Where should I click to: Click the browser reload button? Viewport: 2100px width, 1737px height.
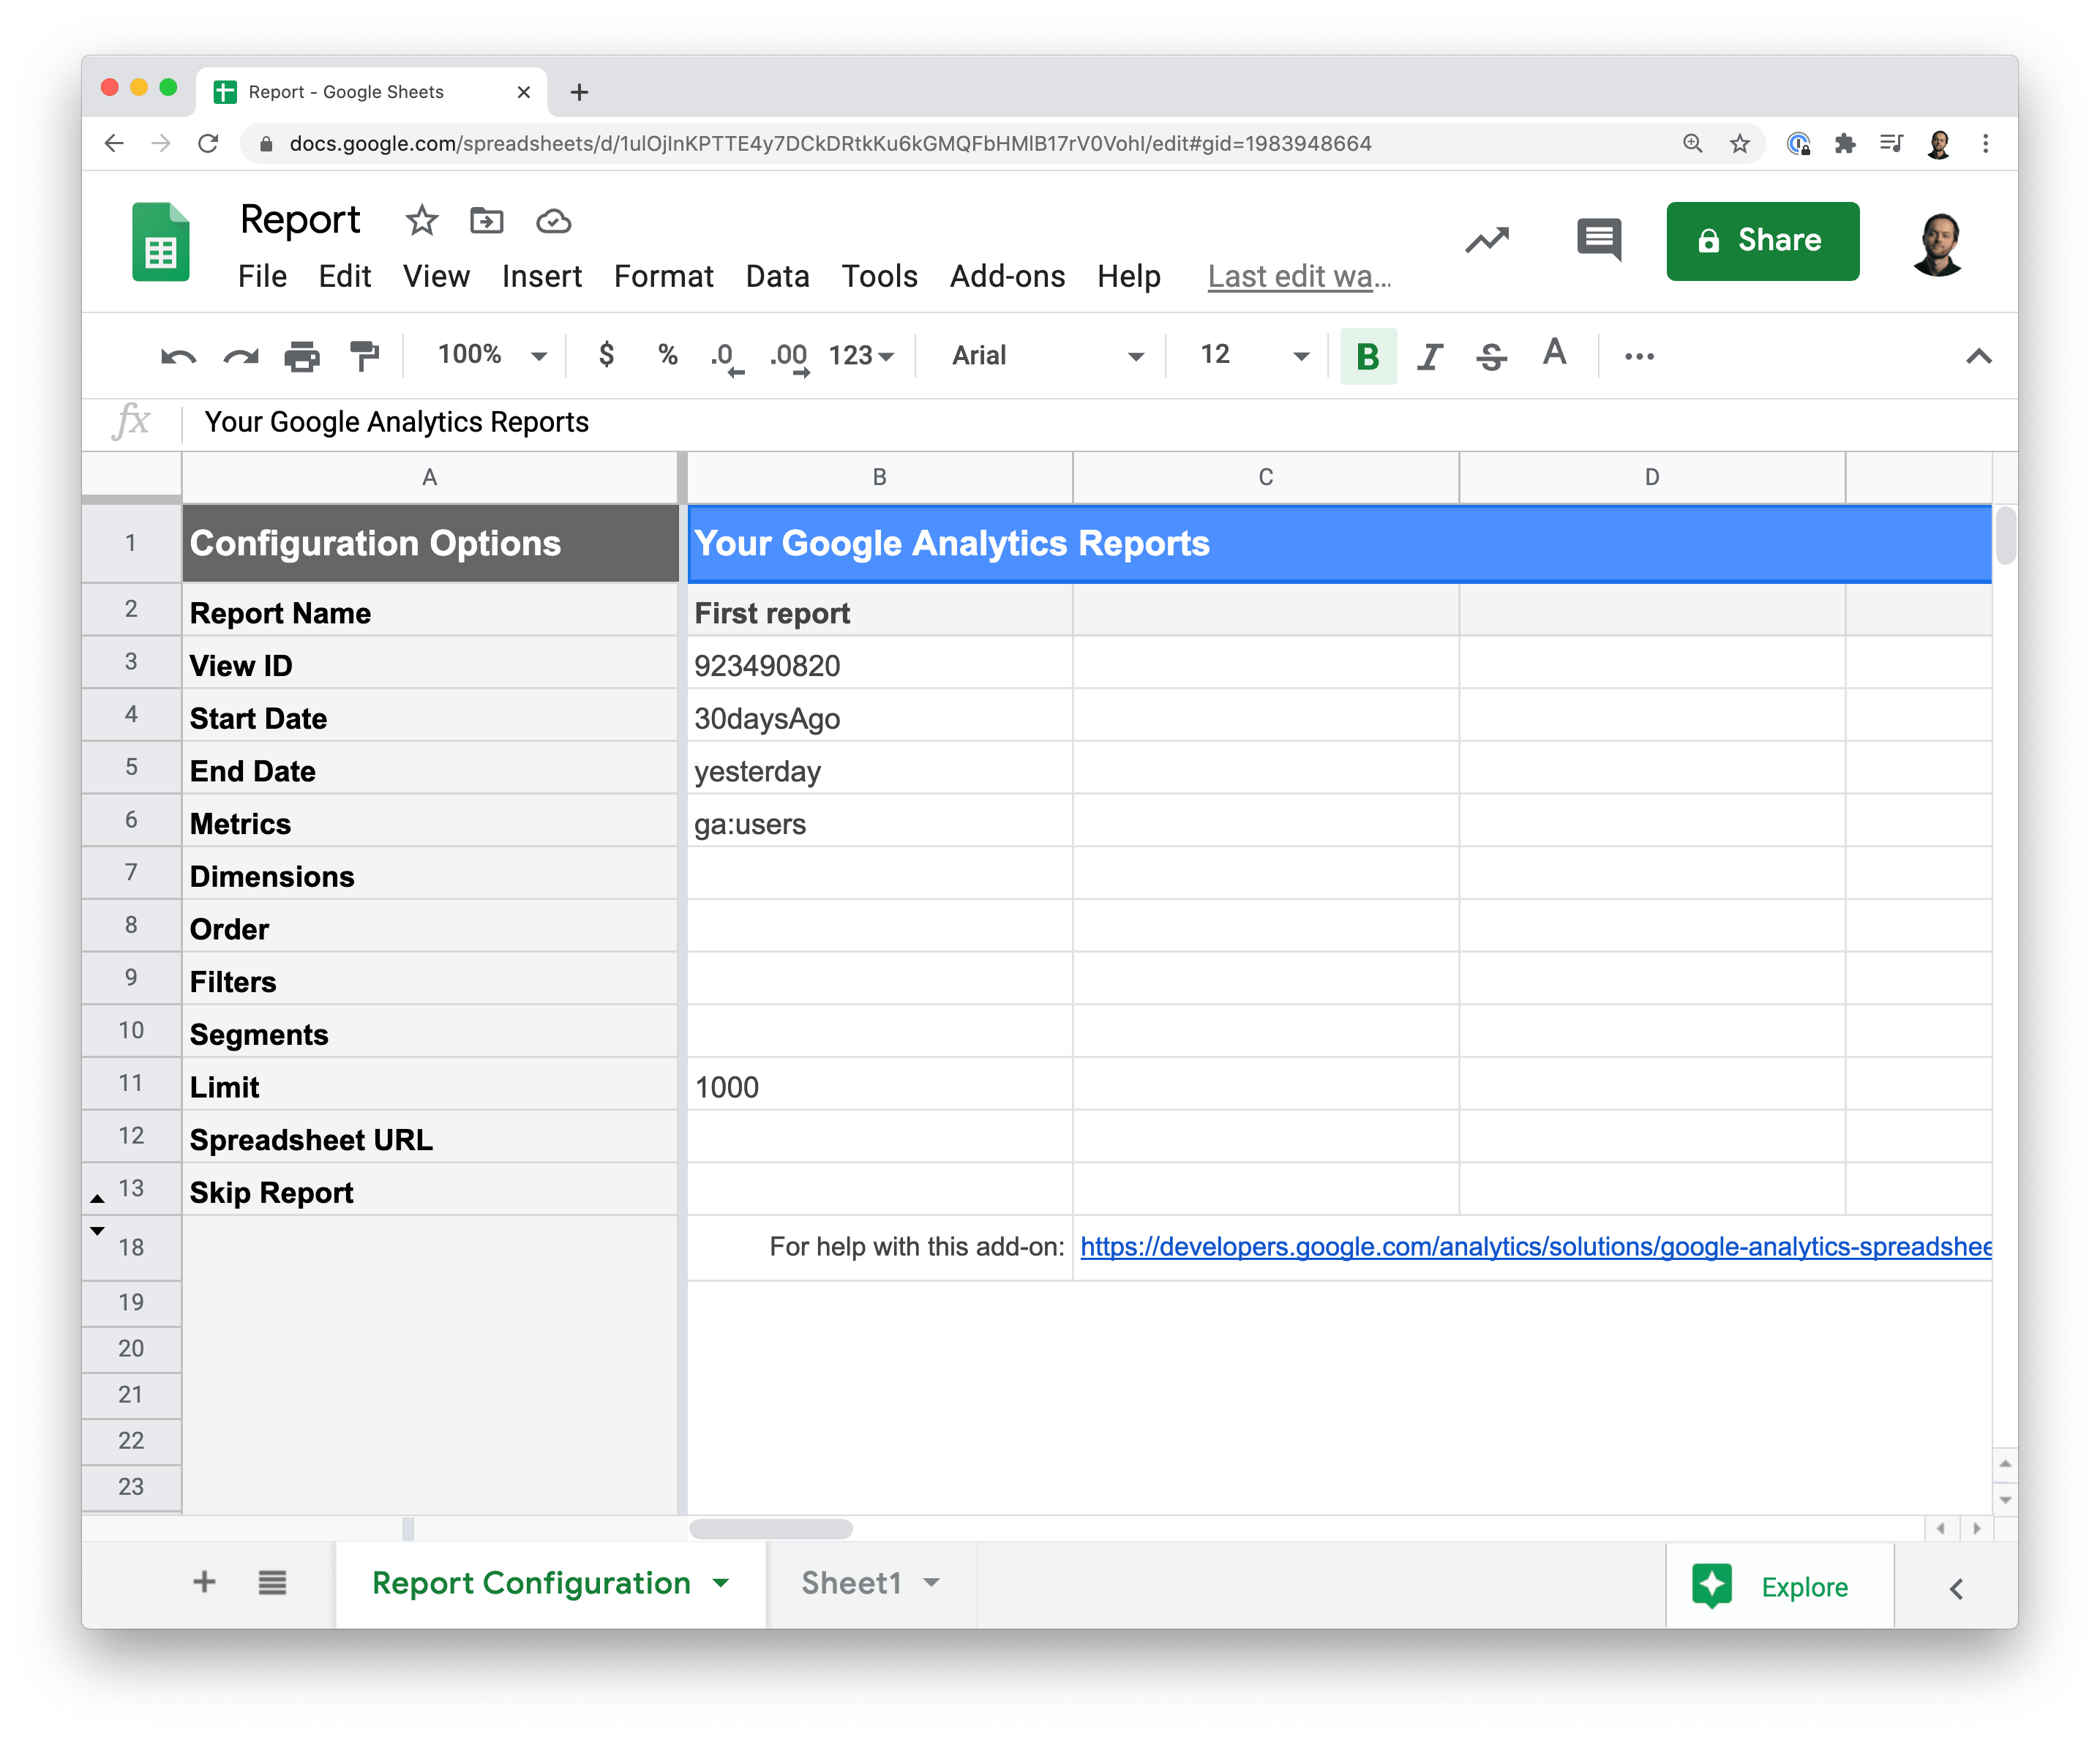click(208, 143)
